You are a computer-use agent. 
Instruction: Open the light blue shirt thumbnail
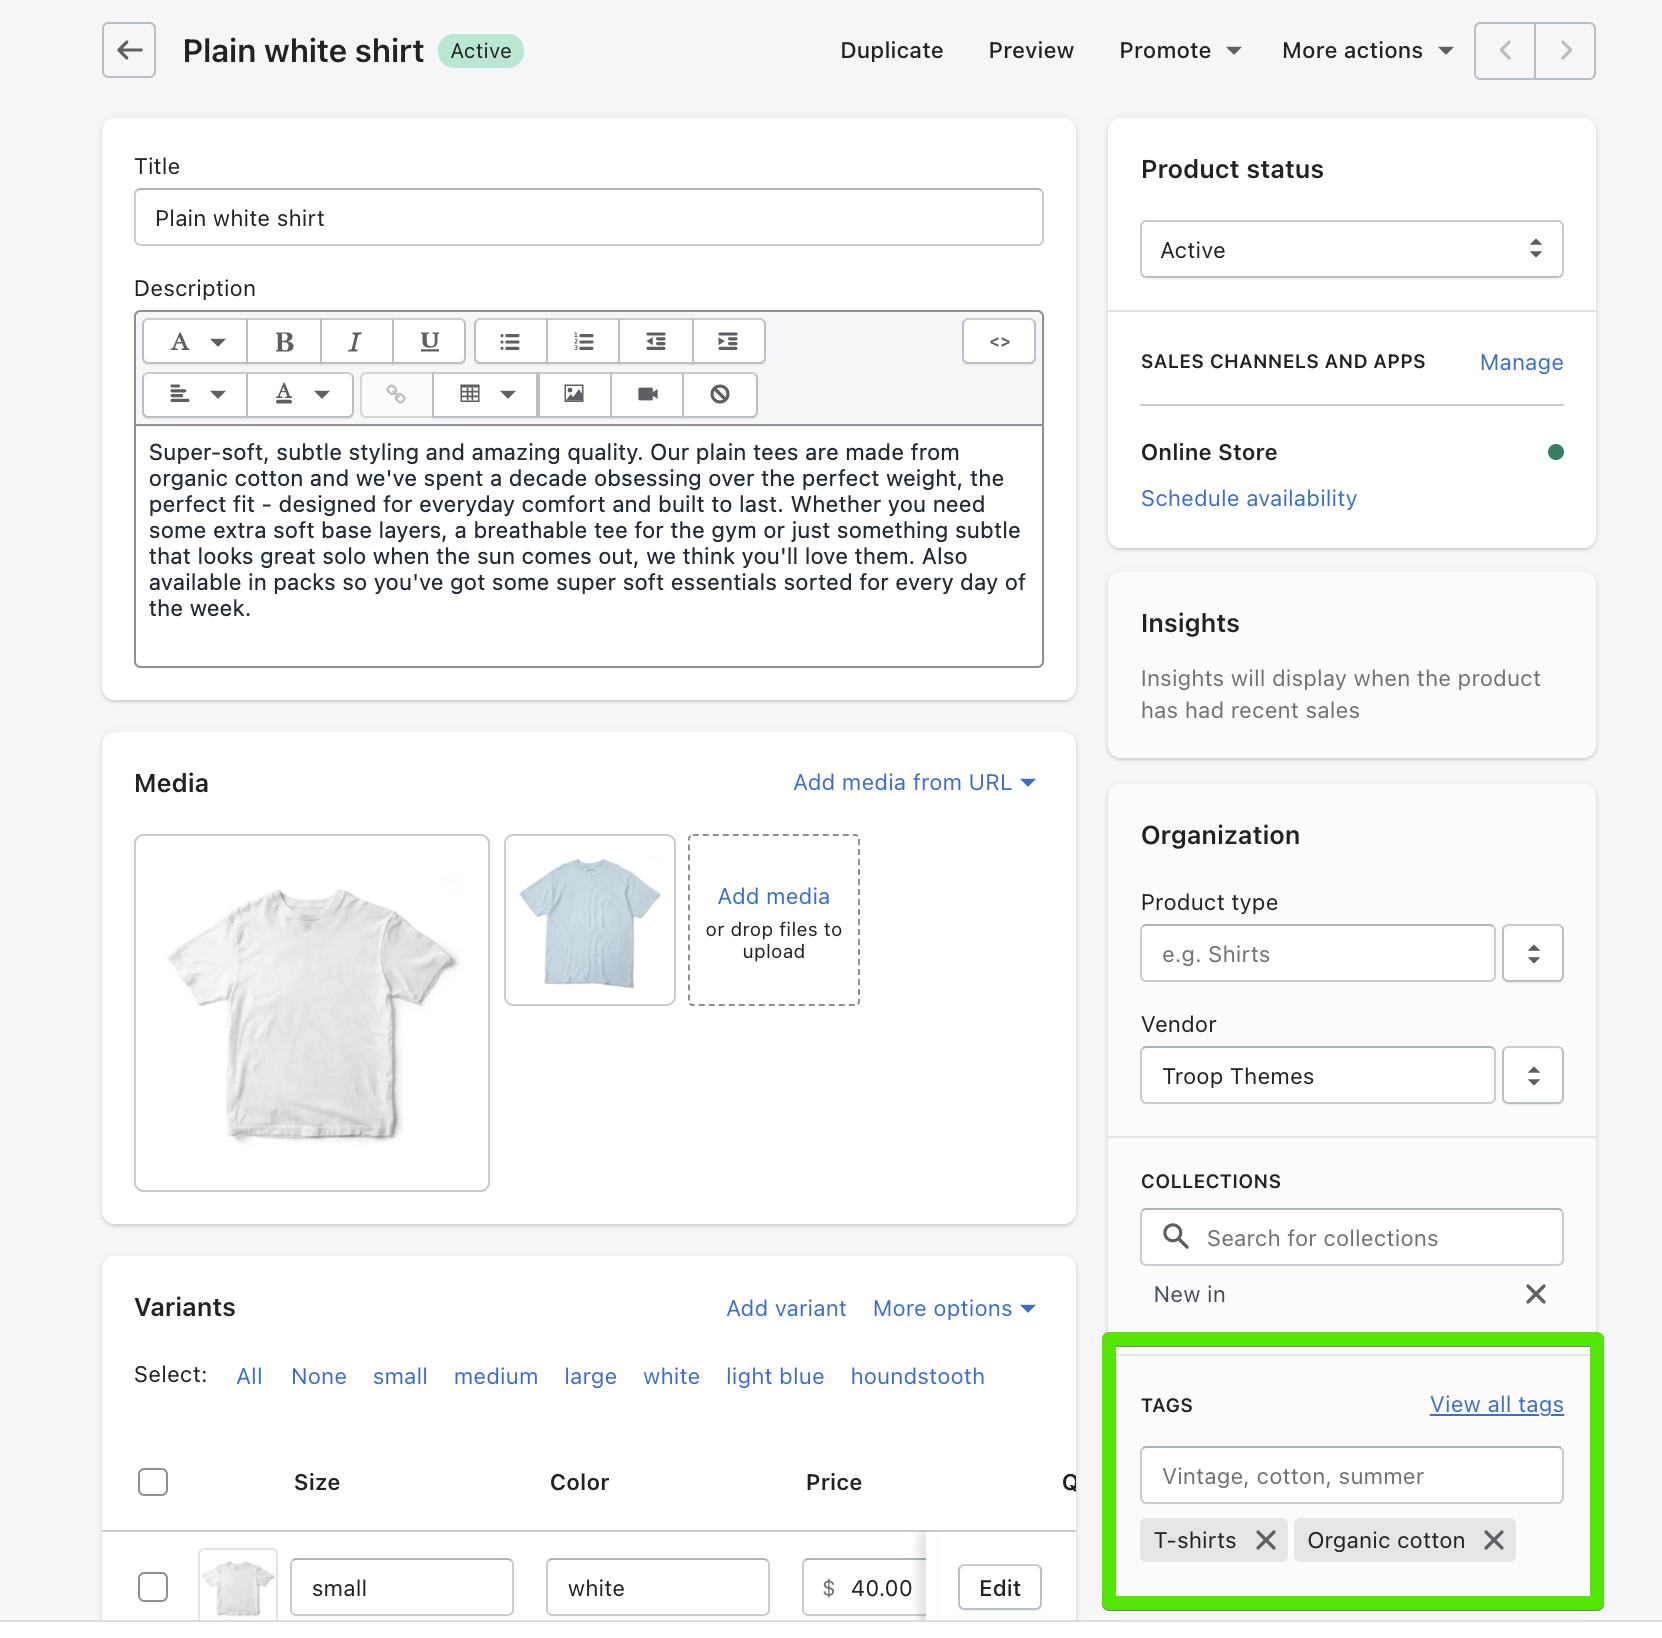point(590,920)
